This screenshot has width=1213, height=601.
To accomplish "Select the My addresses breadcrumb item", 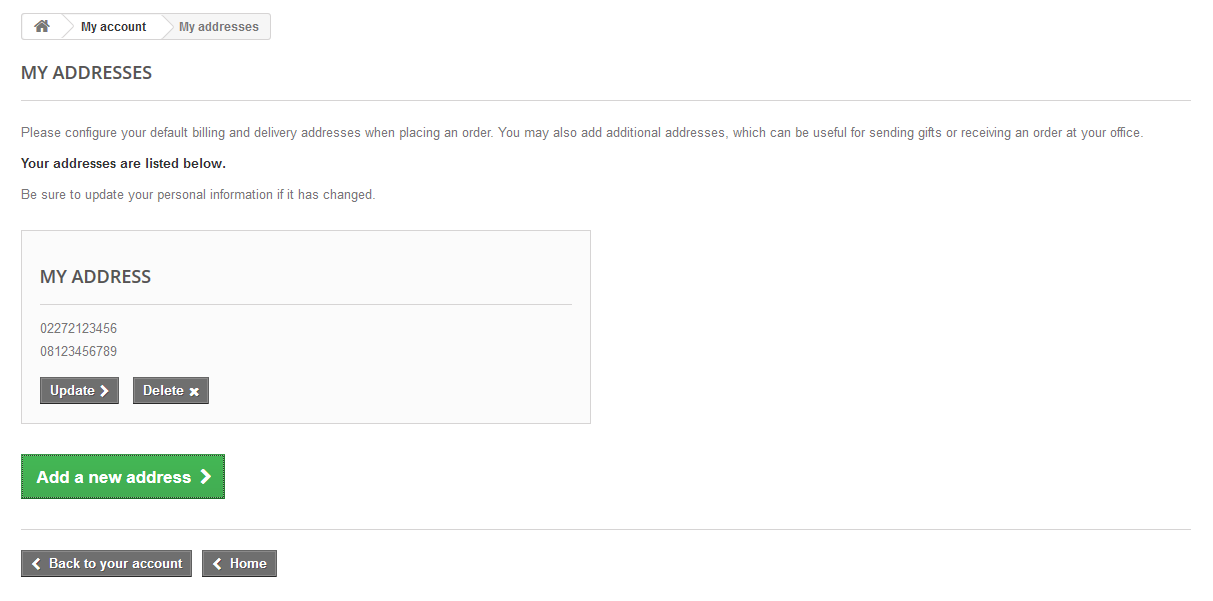I will pyautogui.click(x=218, y=27).
